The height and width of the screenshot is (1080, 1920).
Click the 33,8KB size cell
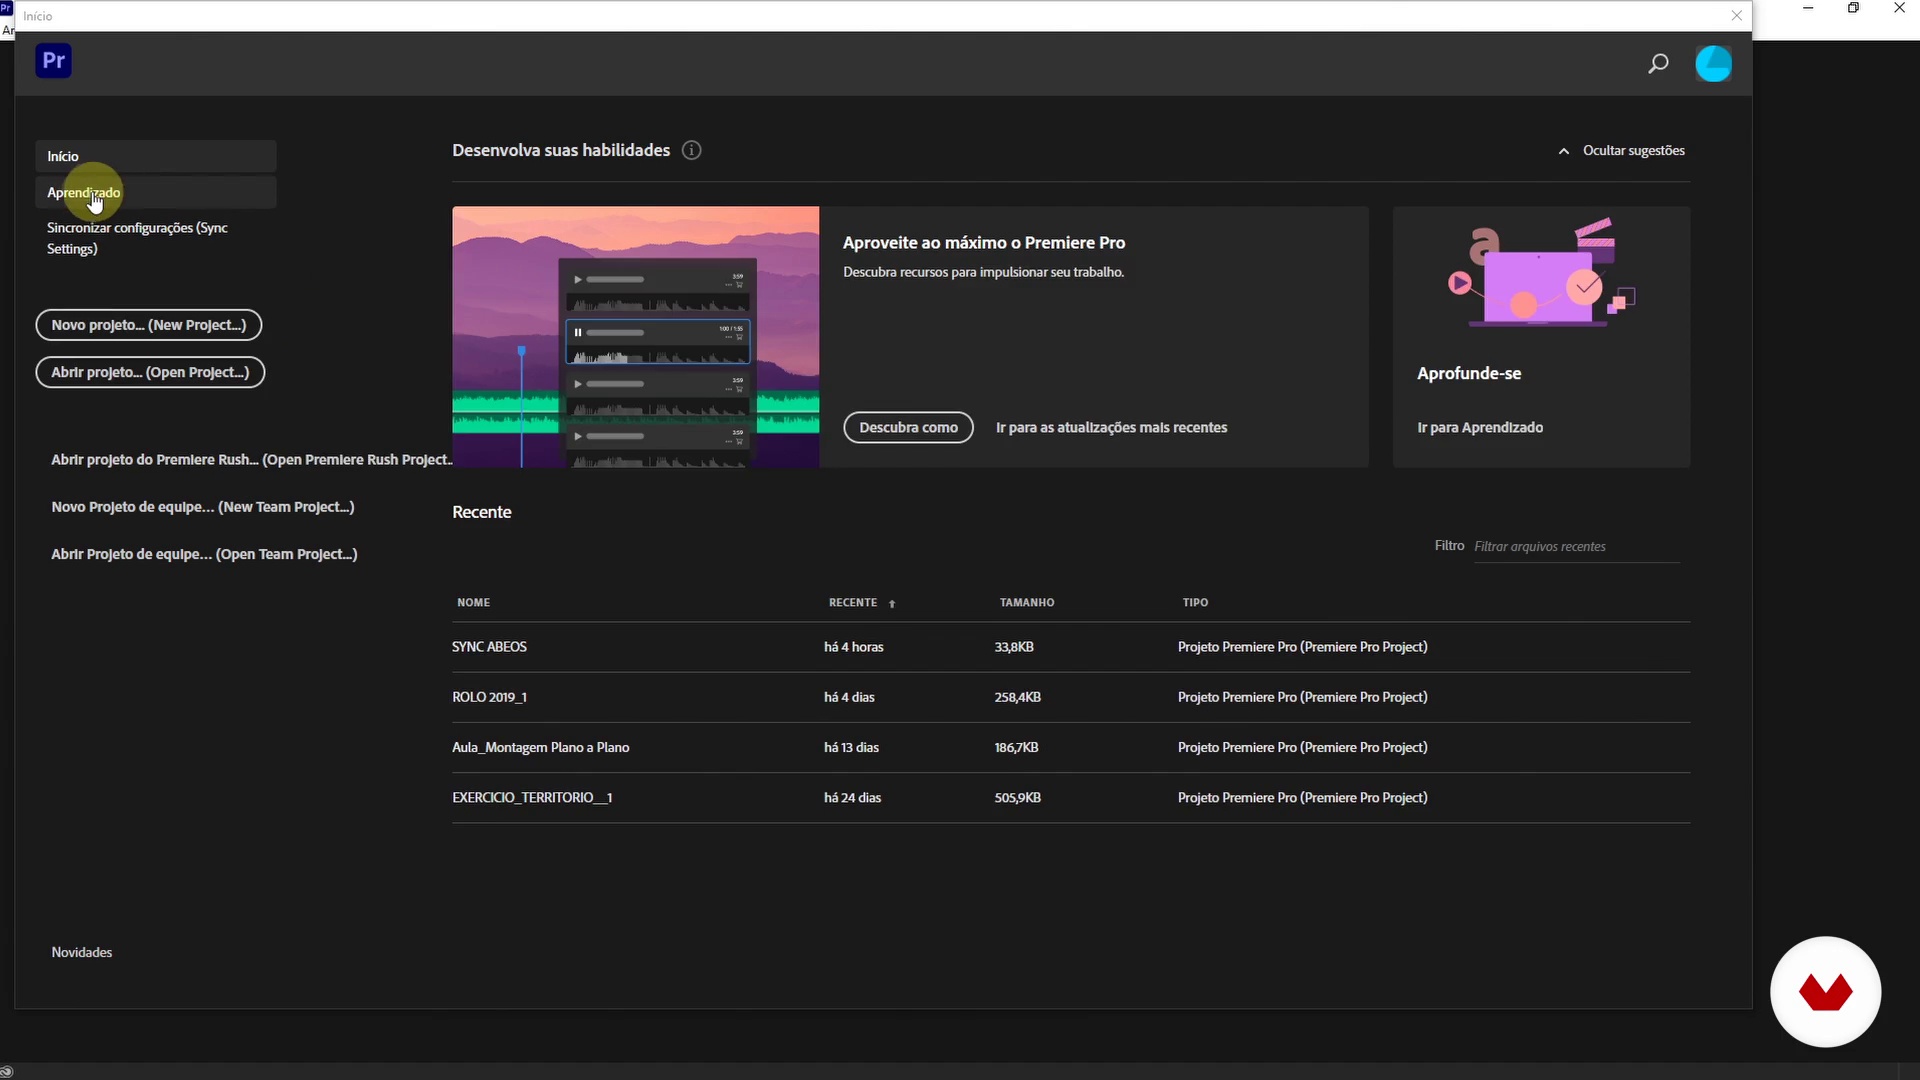[1014, 647]
